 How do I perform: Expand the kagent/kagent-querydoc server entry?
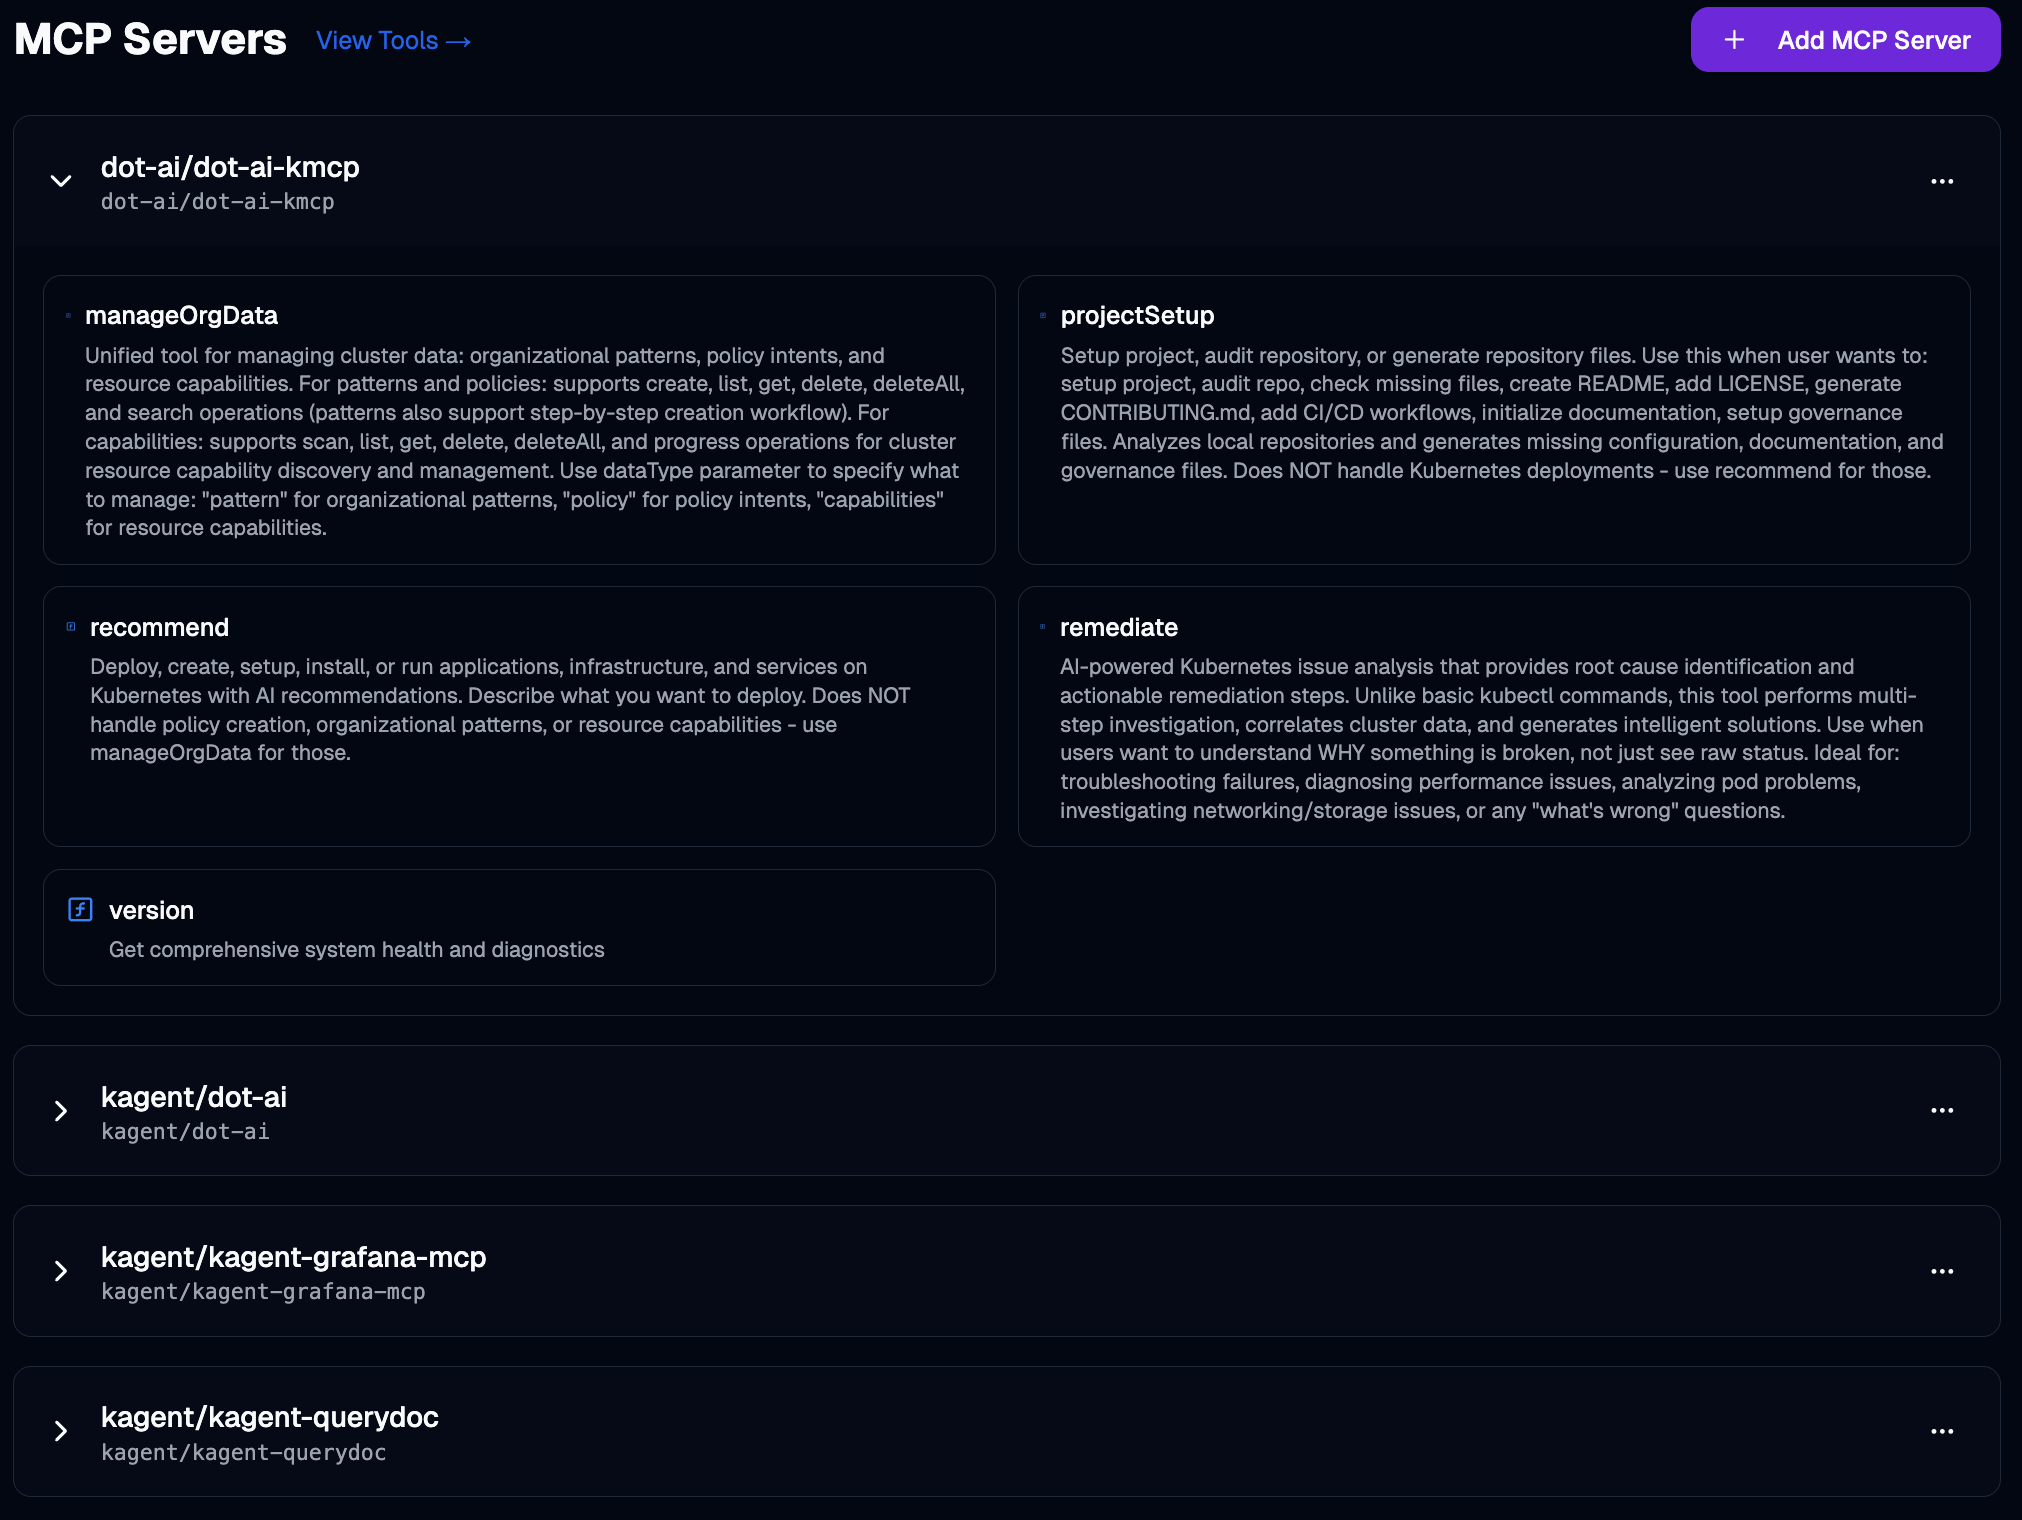point(61,1431)
